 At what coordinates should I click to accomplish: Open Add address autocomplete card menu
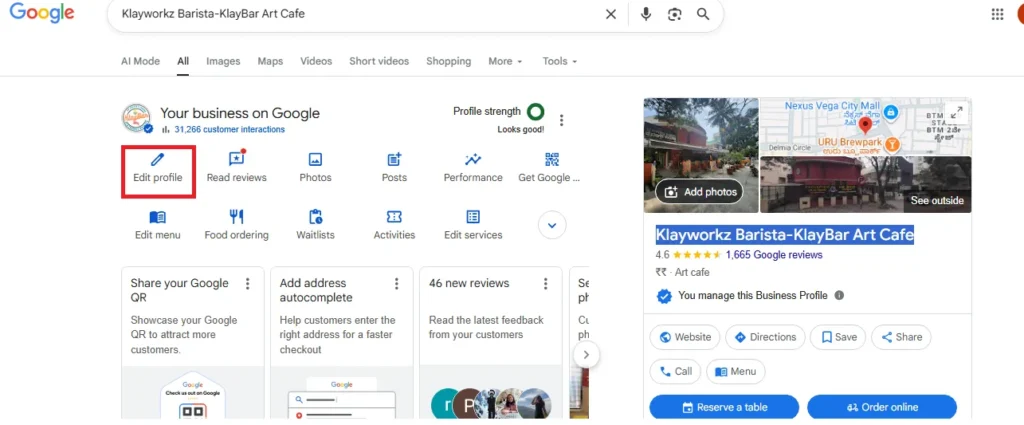pos(396,283)
